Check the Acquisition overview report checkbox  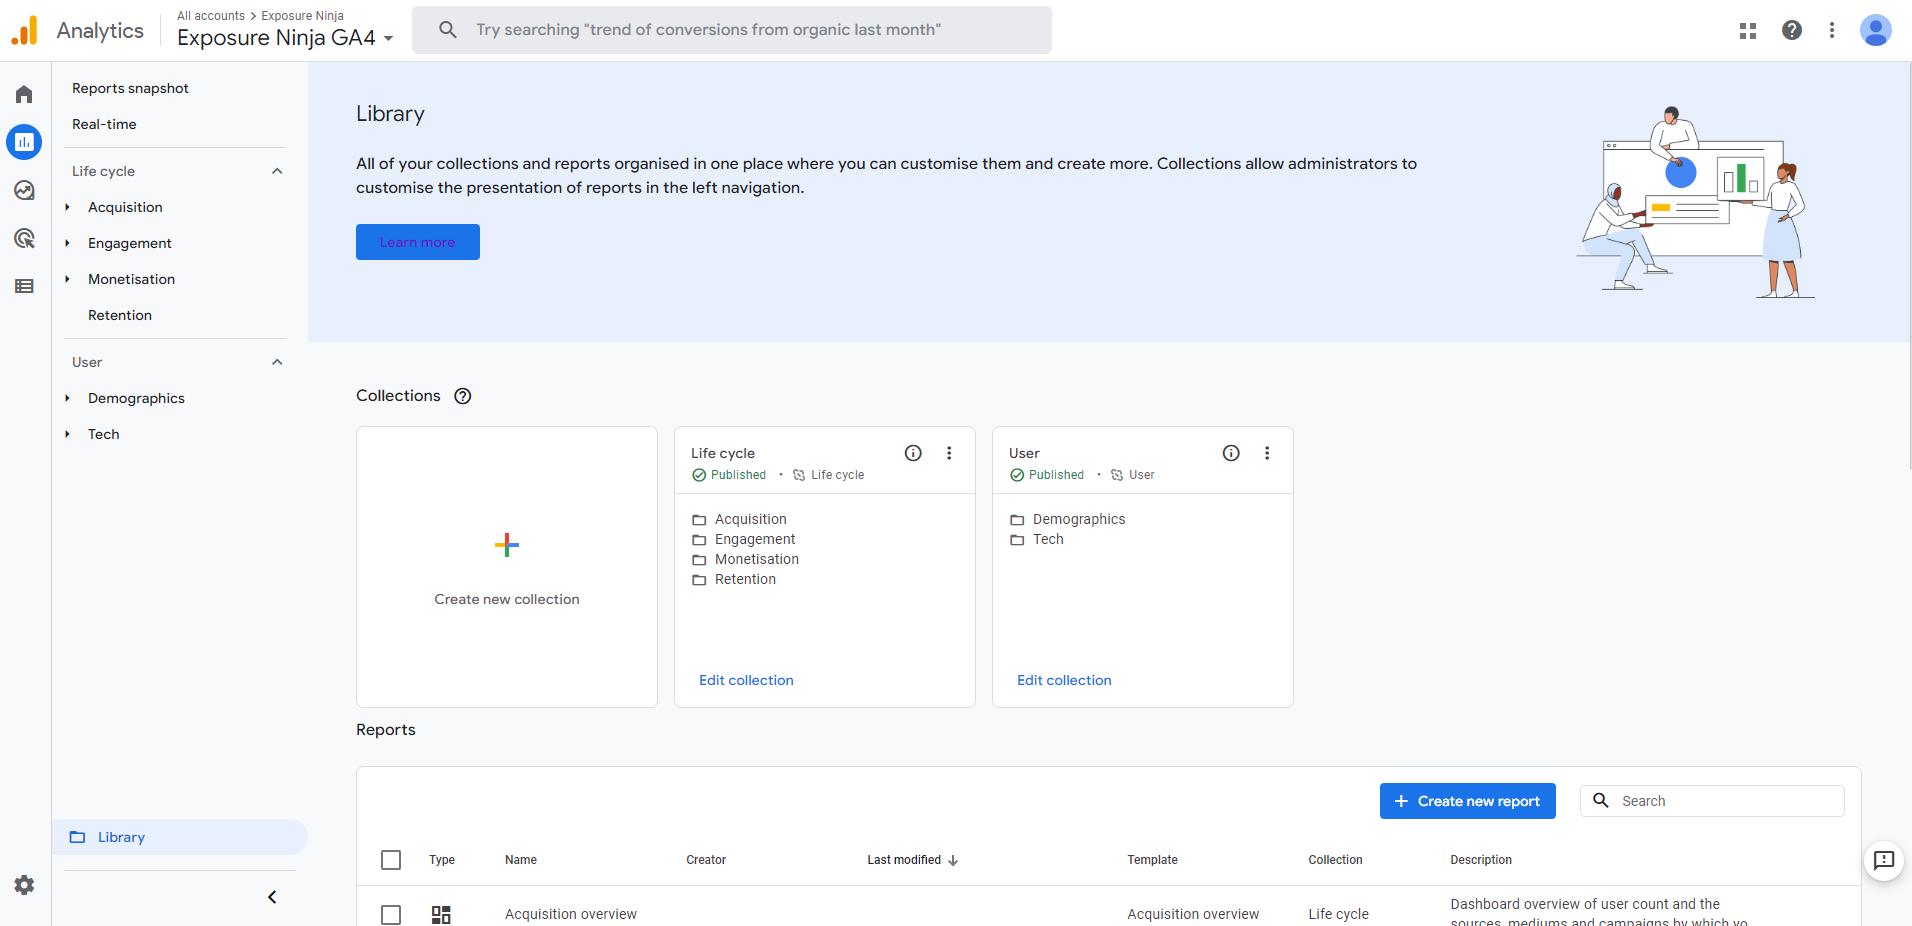pyautogui.click(x=391, y=914)
